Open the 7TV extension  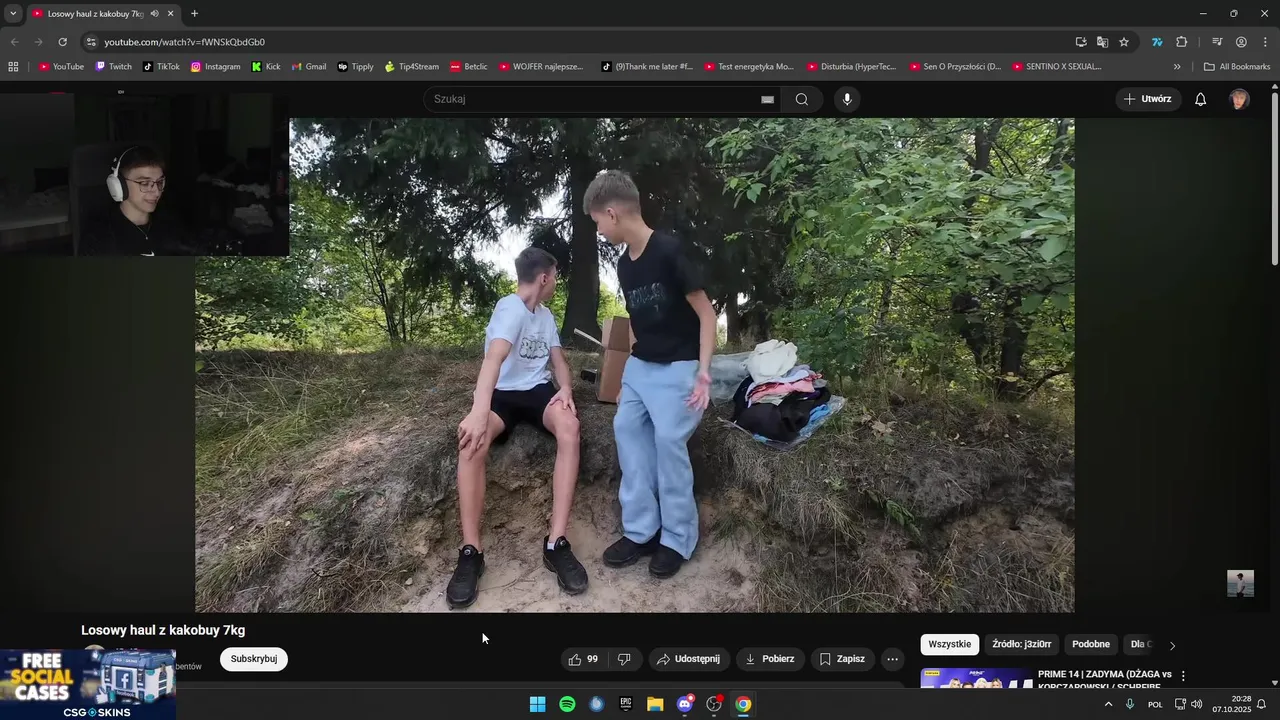1157,42
